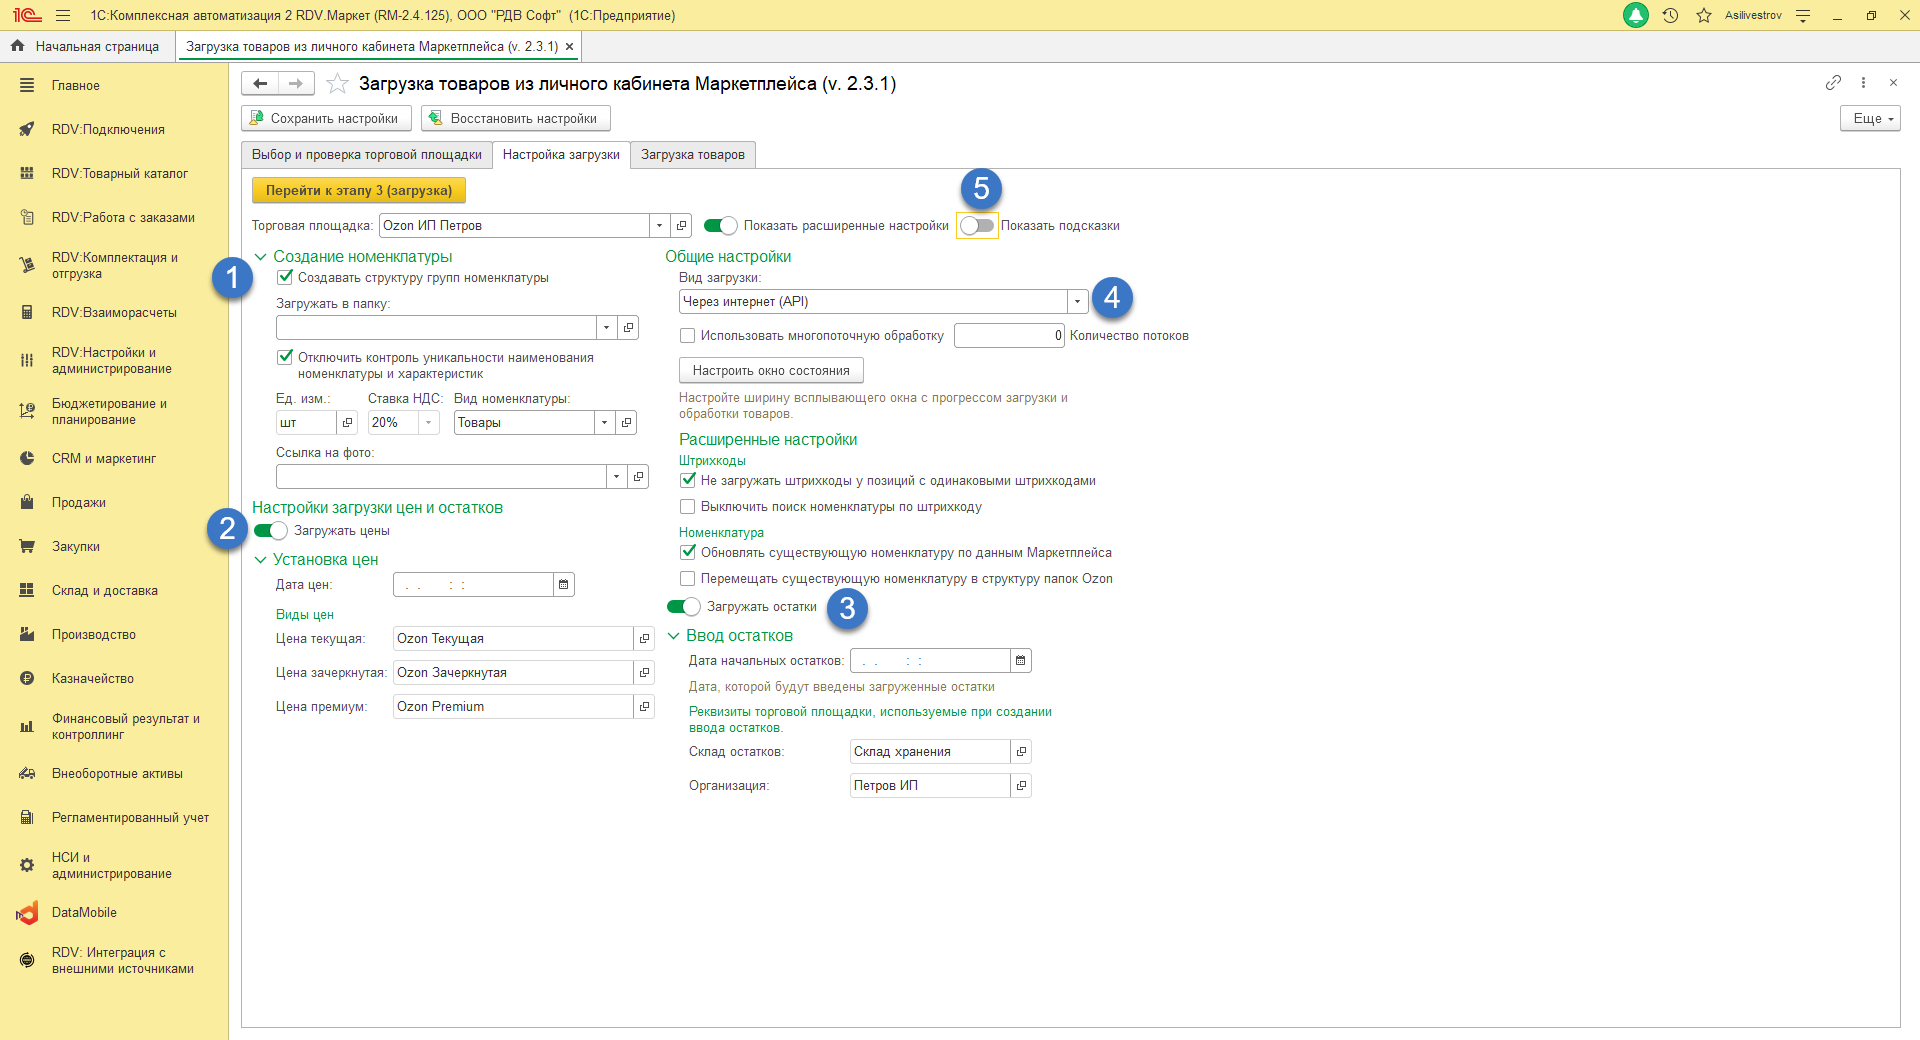Screen dimensions: 1920x1040
Task: Collapse the Ввод остатков section
Action: click(674, 636)
